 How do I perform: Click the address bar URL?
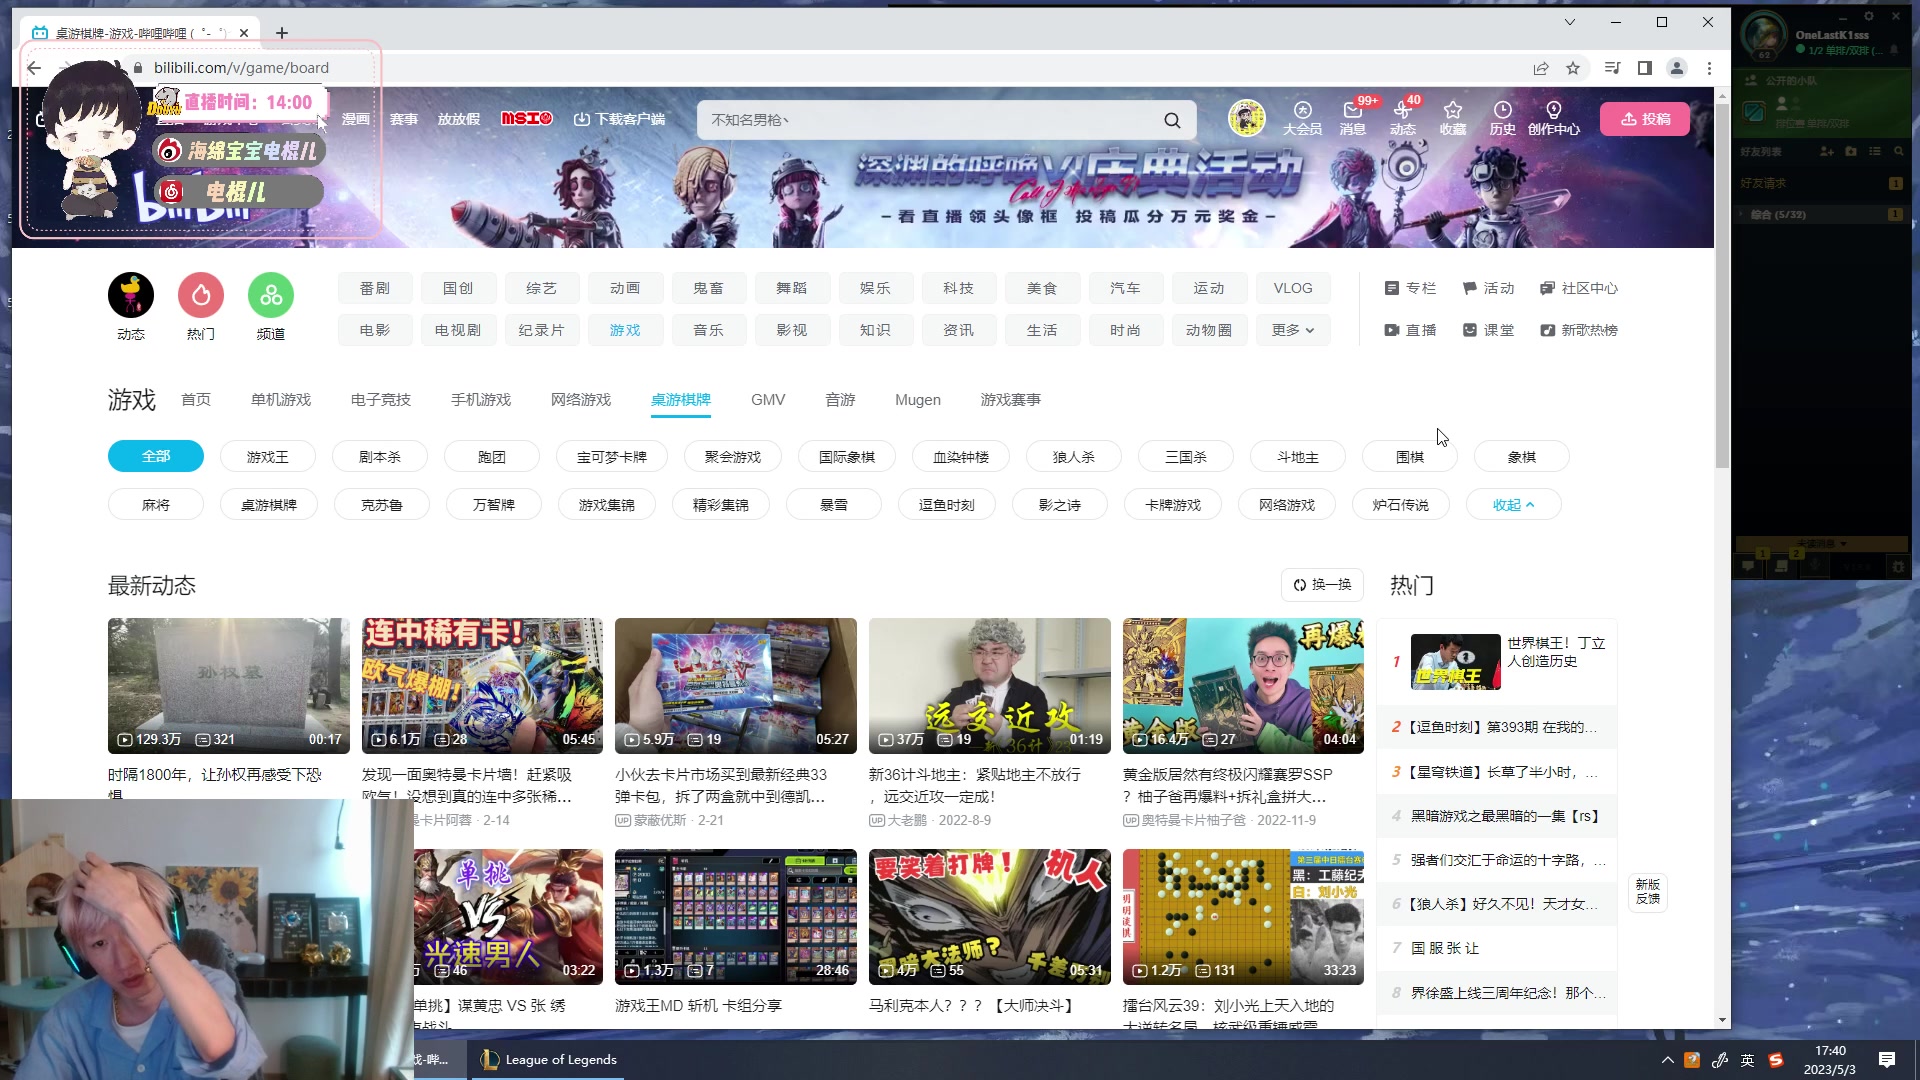pos(241,68)
